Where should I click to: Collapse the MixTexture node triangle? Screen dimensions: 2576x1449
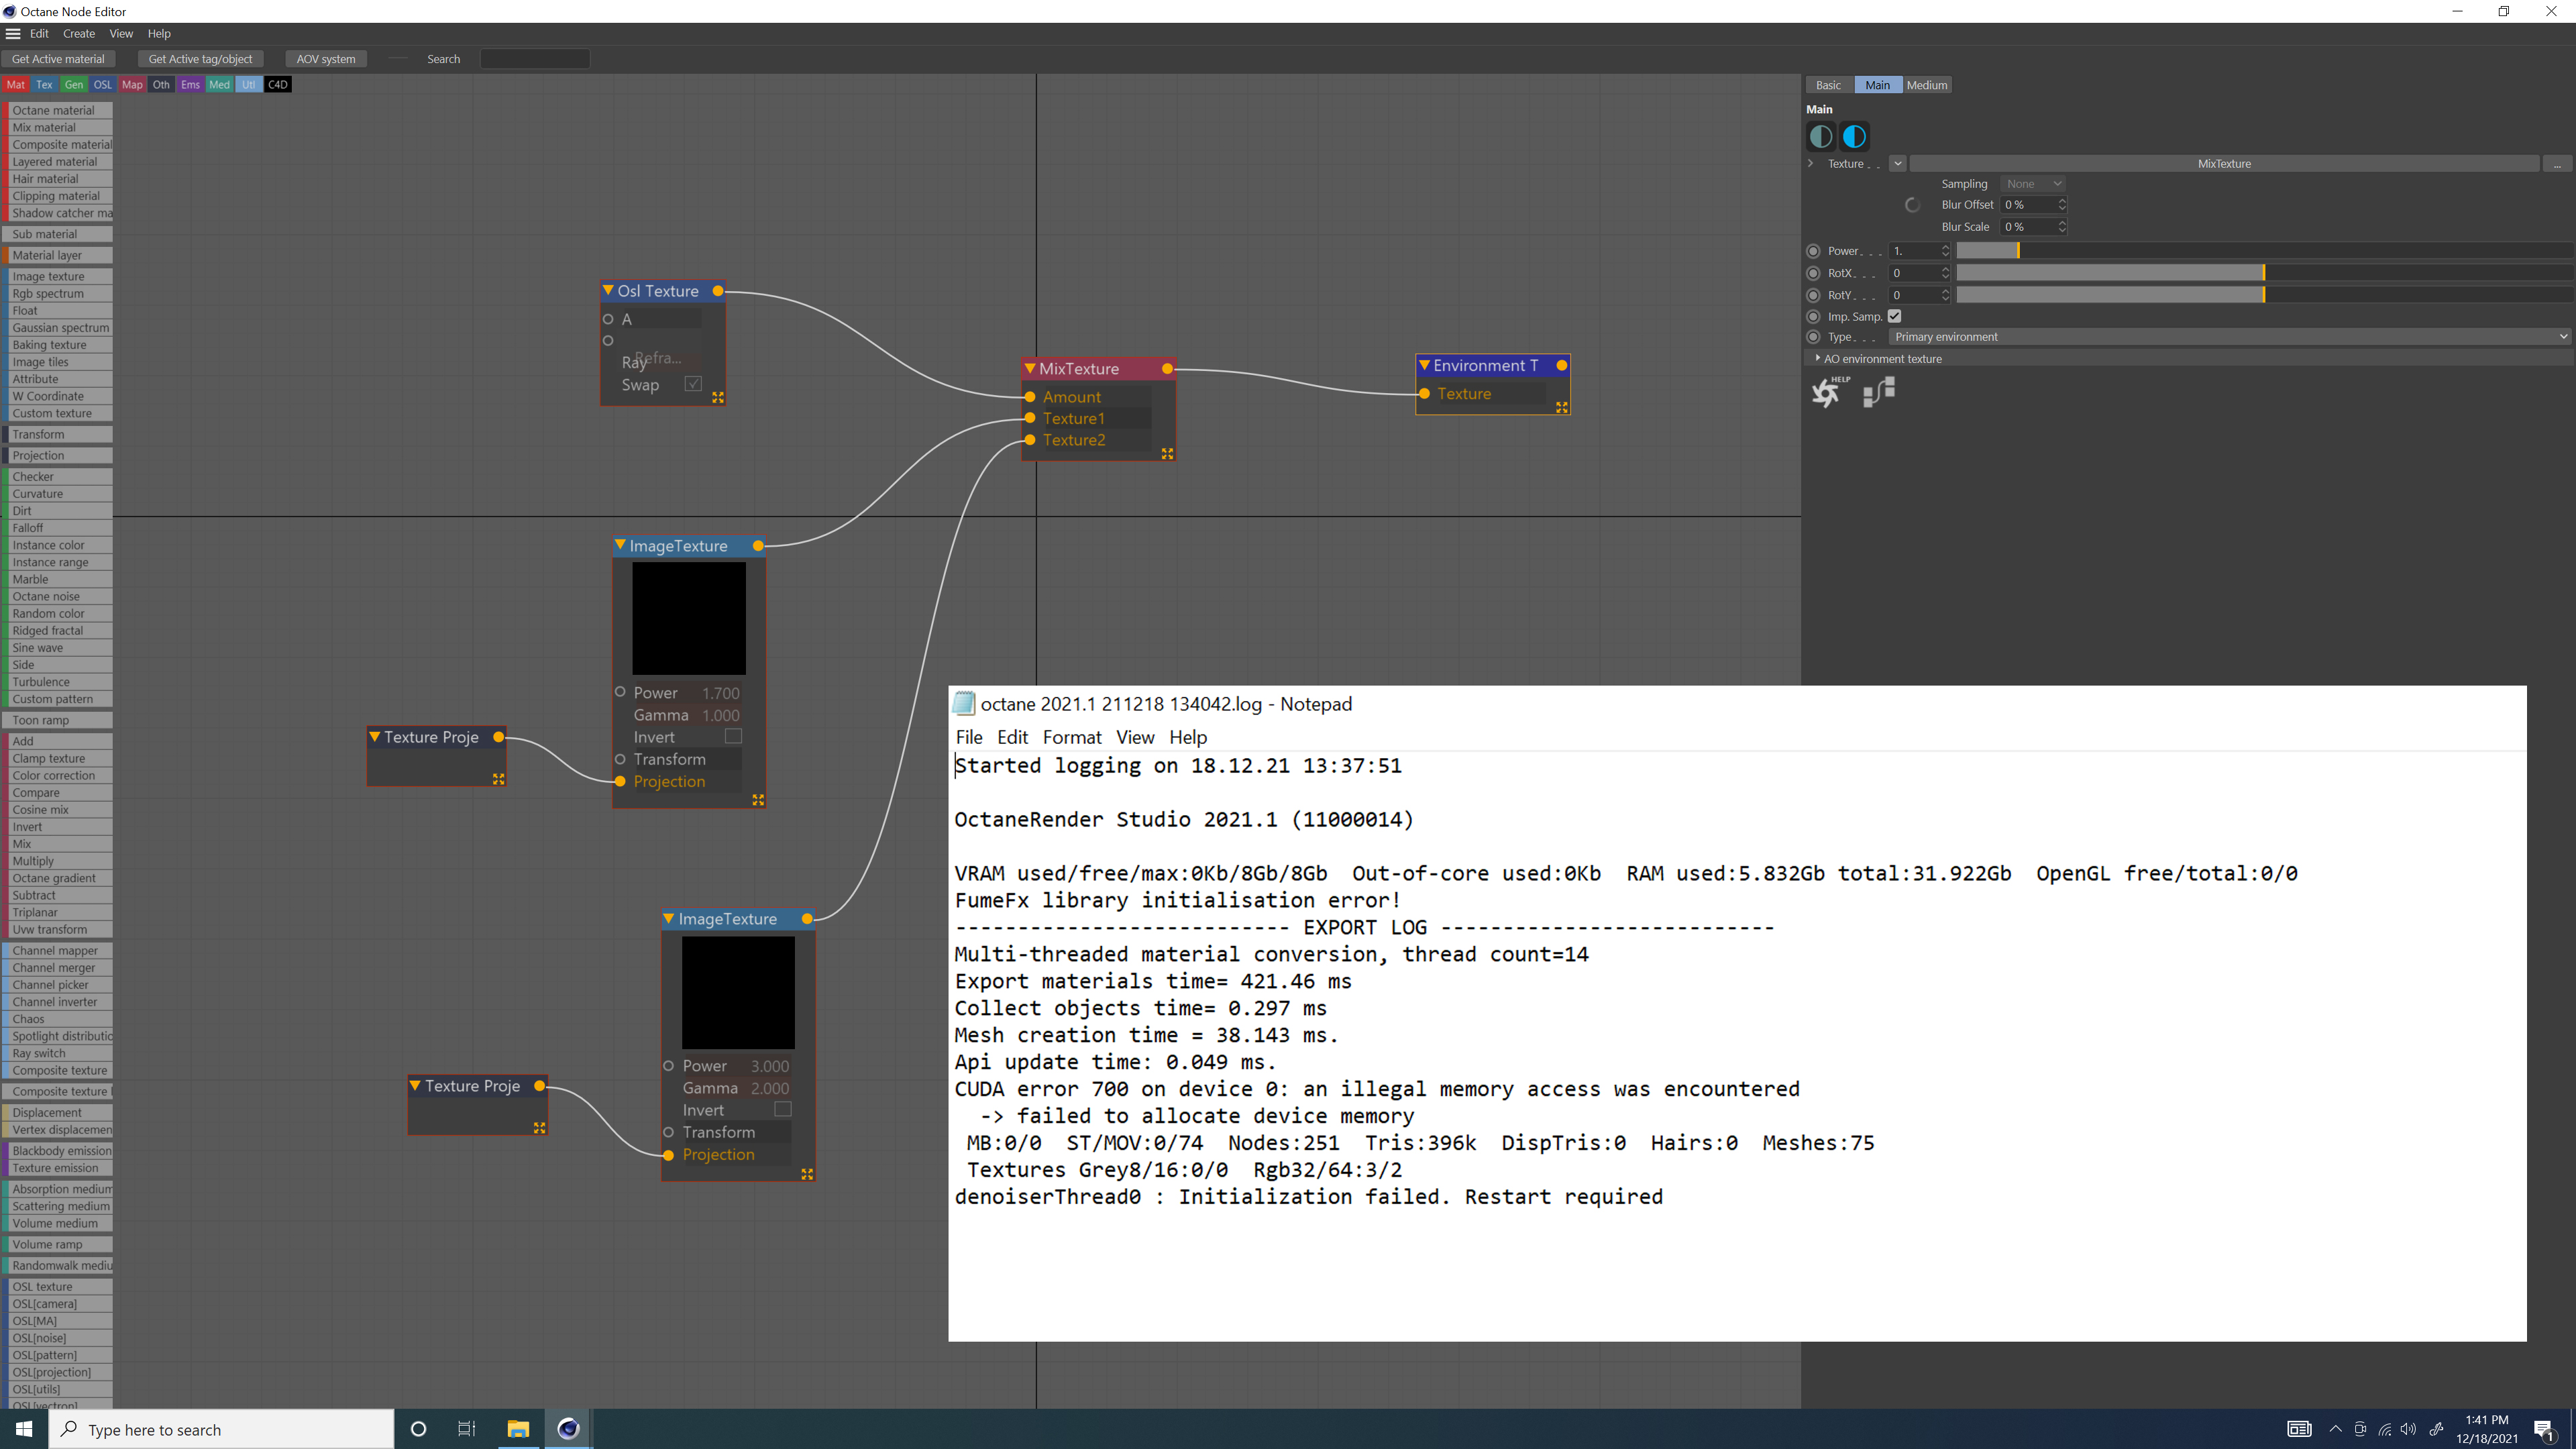[x=1029, y=368]
